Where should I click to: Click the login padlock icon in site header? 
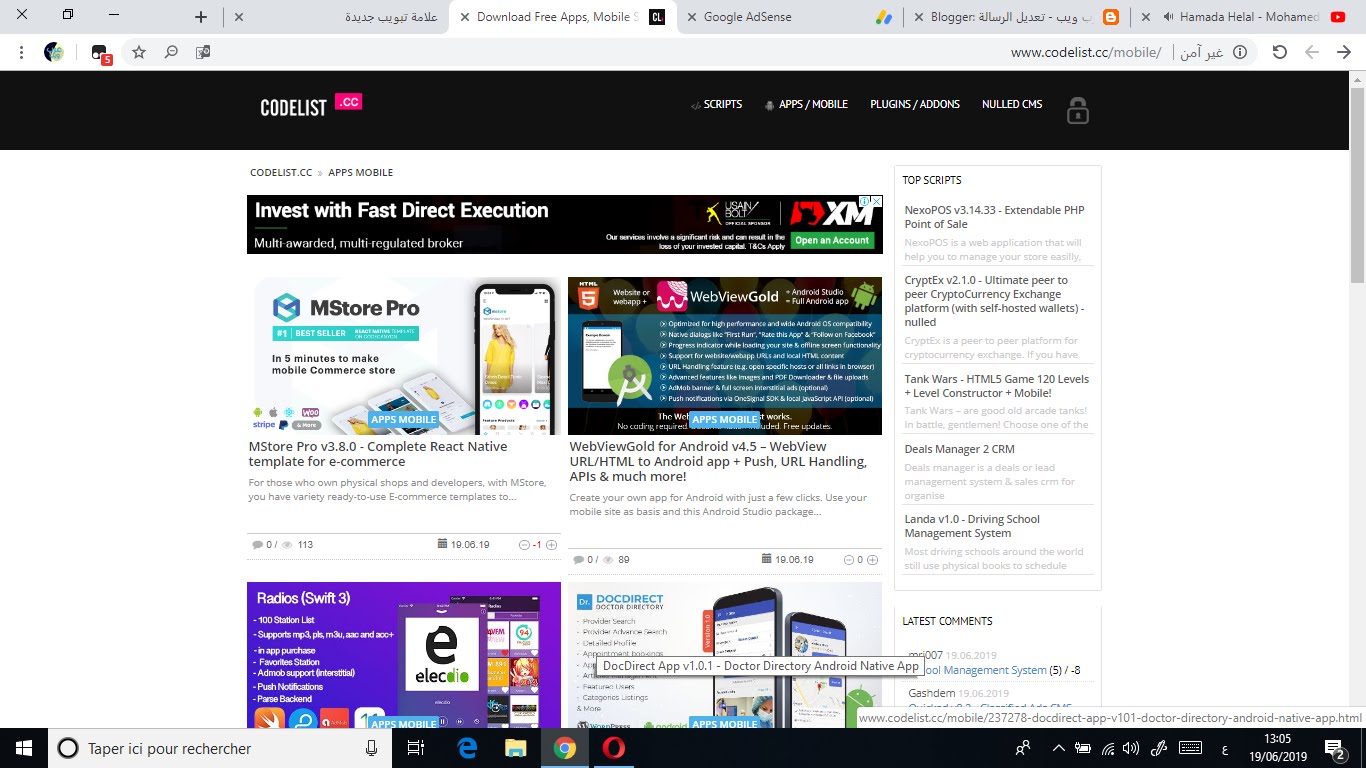1077,110
